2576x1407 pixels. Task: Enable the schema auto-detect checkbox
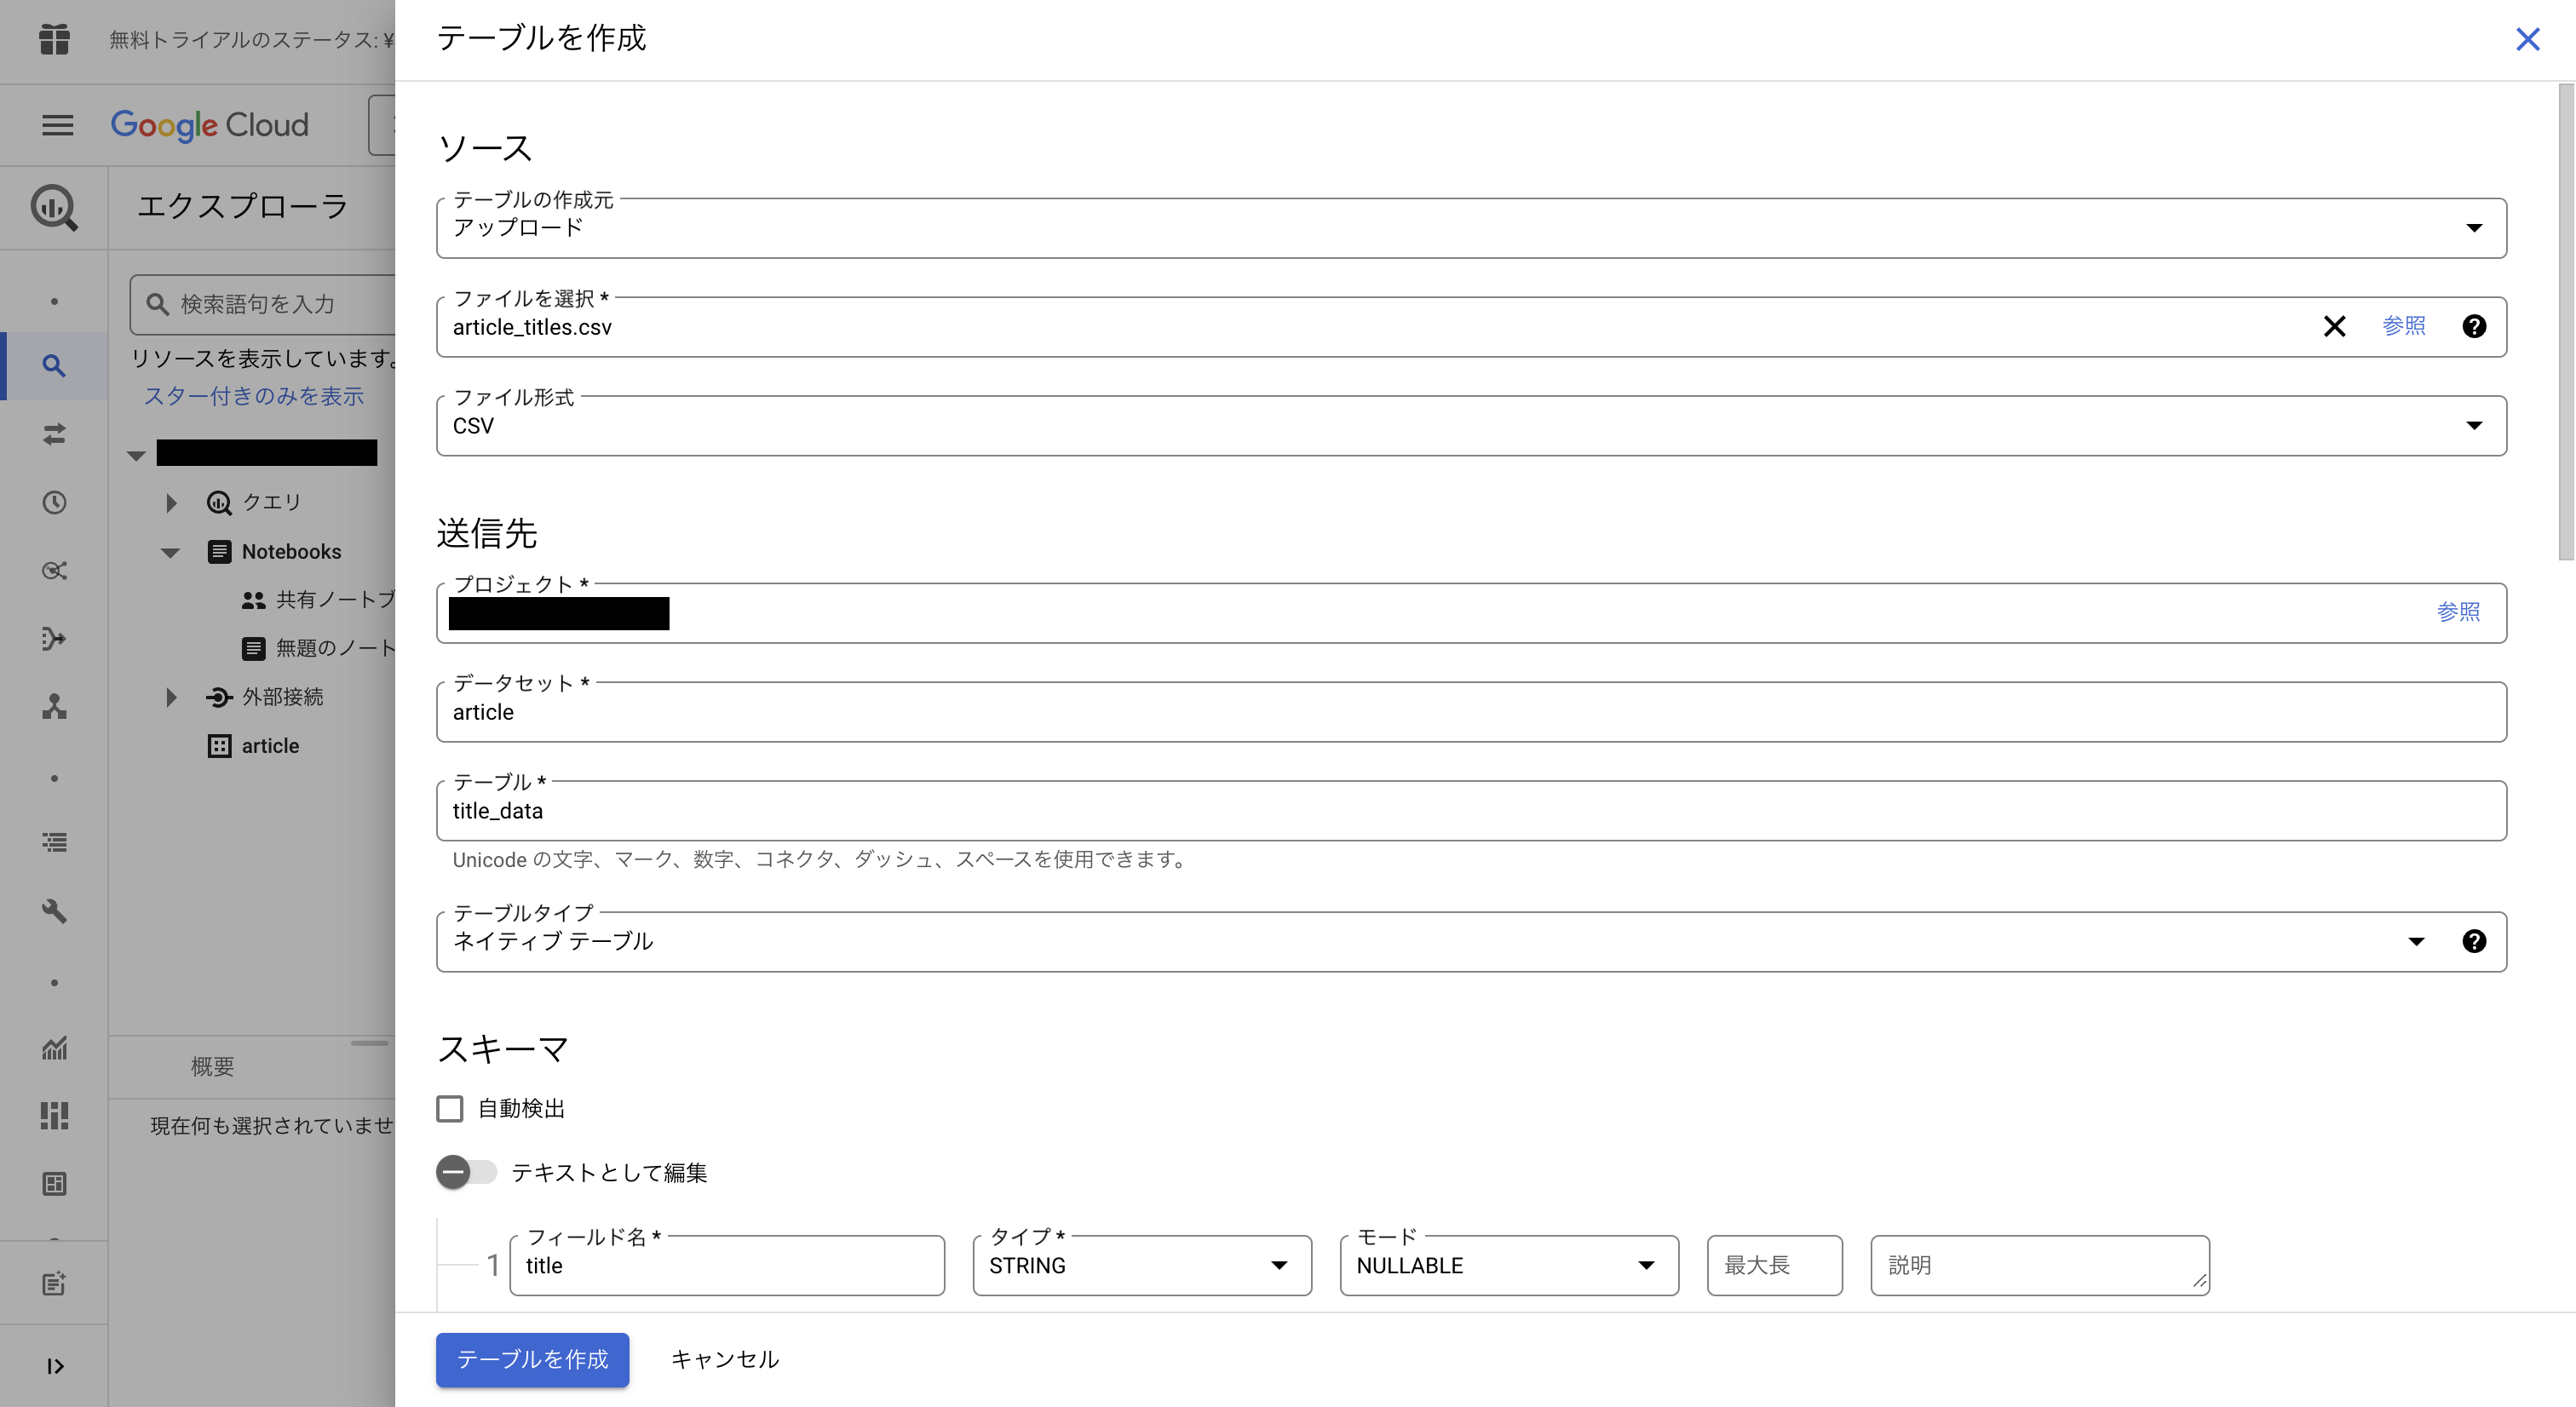(x=450, y=1108)
